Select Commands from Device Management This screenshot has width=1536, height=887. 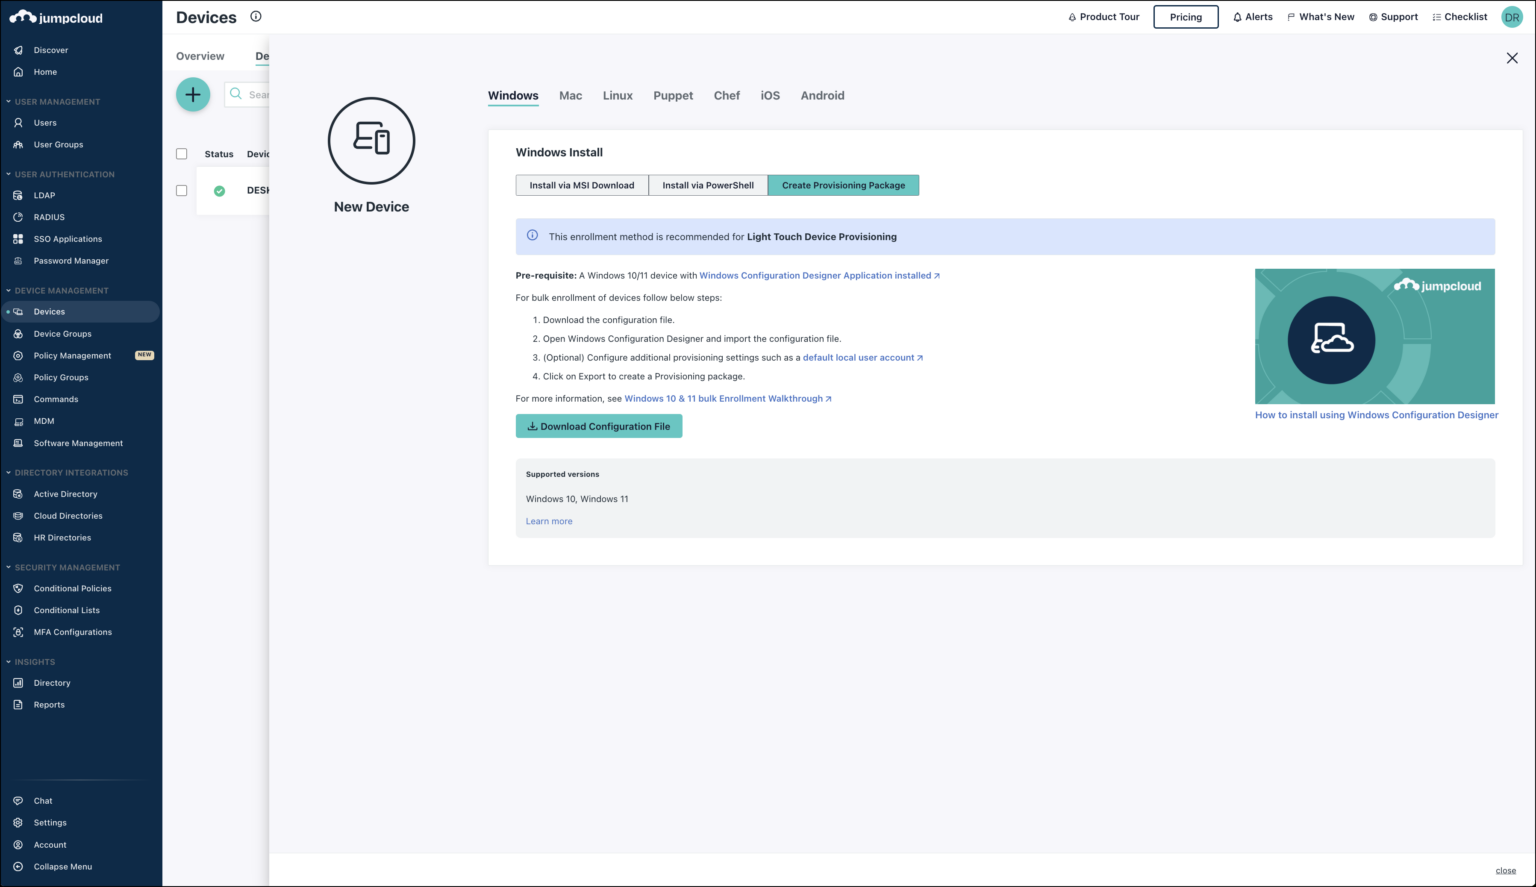coord(55,399)
